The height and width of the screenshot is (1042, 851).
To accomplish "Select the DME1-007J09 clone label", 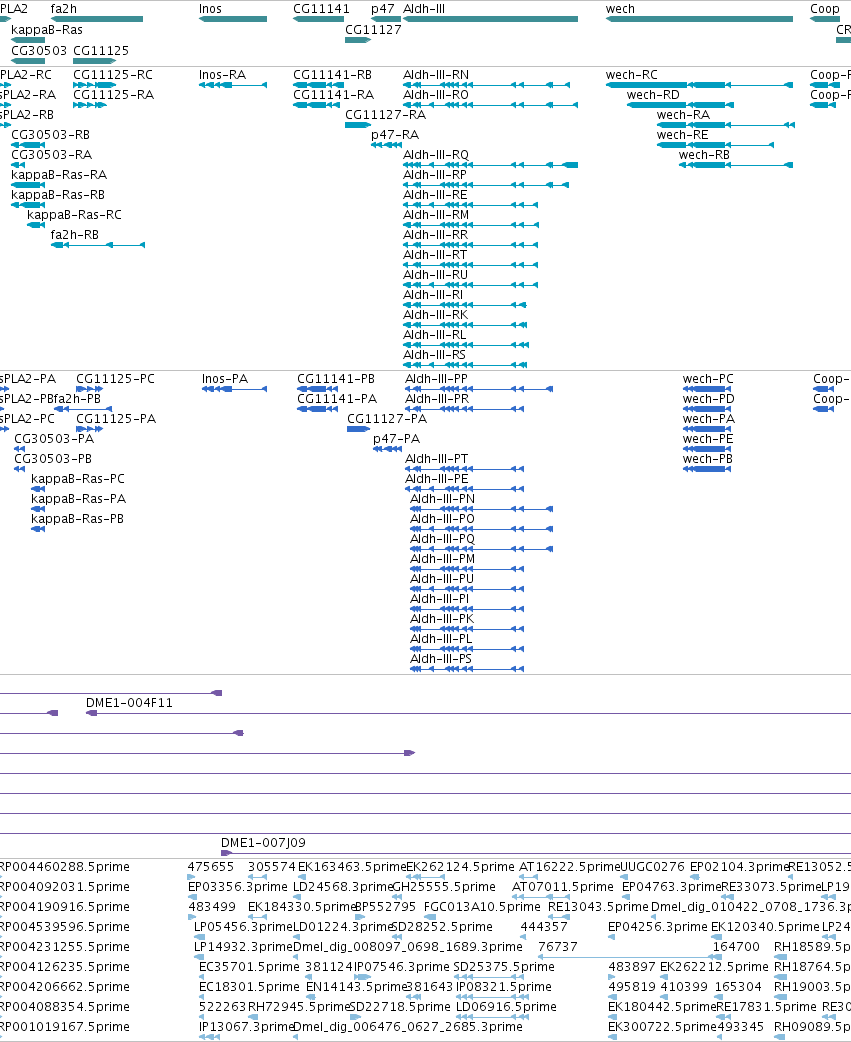I will pyautogui.click(x=263, y=843).
